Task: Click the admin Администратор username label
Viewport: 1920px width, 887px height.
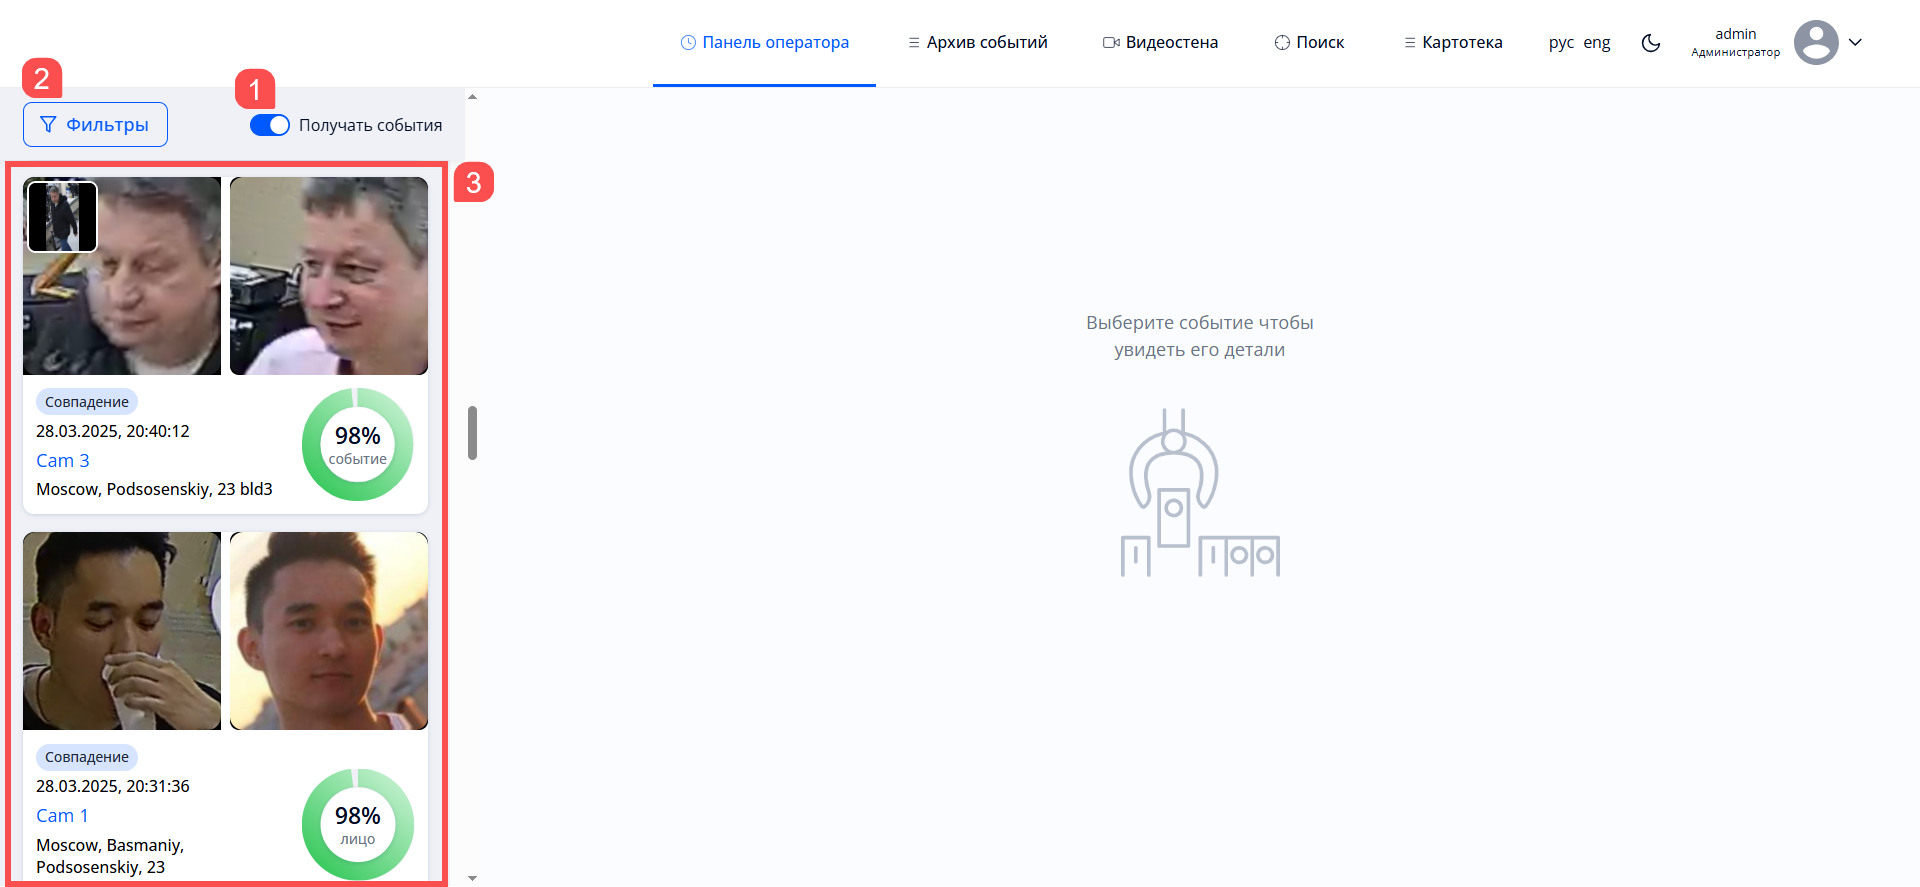Action: 1735,42
